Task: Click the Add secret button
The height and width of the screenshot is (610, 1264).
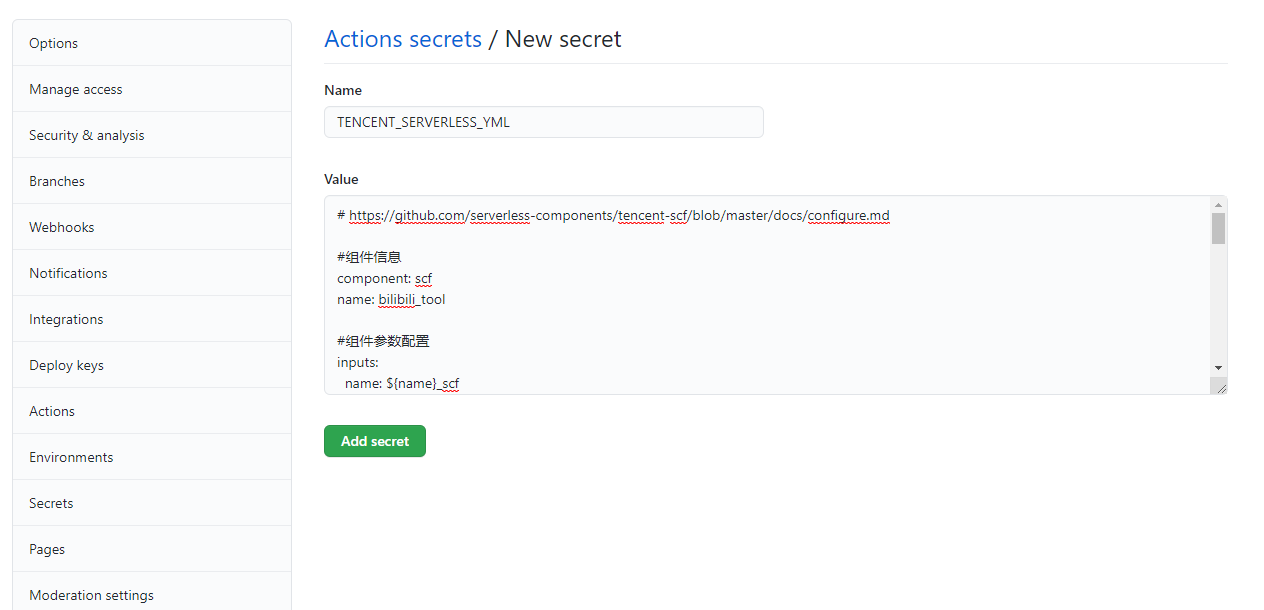Action: 374,440
